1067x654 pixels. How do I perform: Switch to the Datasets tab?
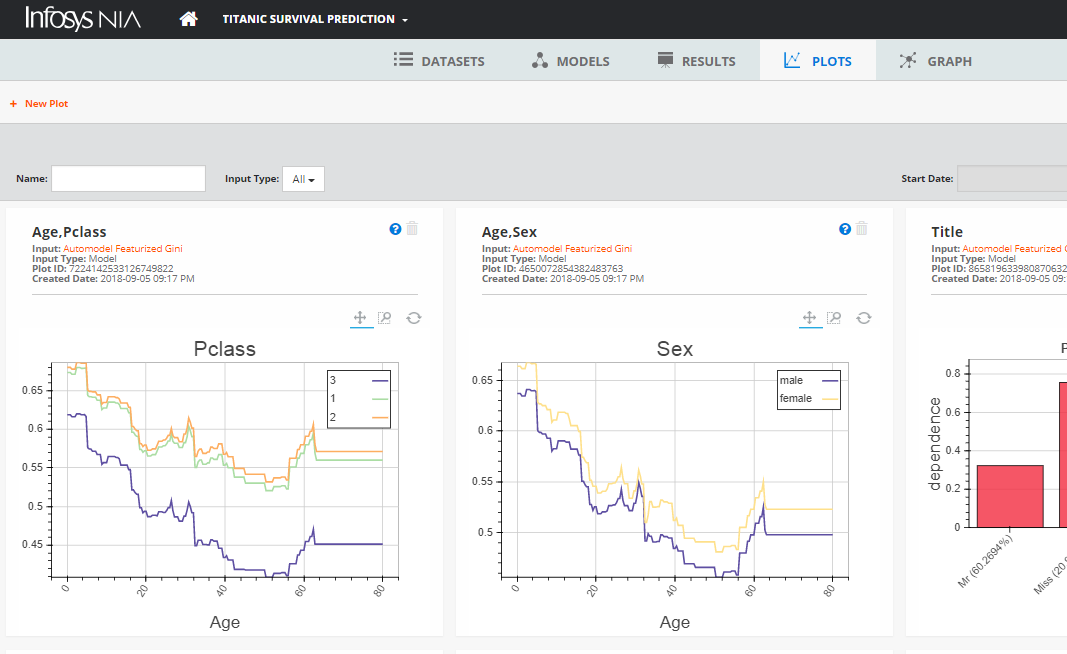coord(439,61)
